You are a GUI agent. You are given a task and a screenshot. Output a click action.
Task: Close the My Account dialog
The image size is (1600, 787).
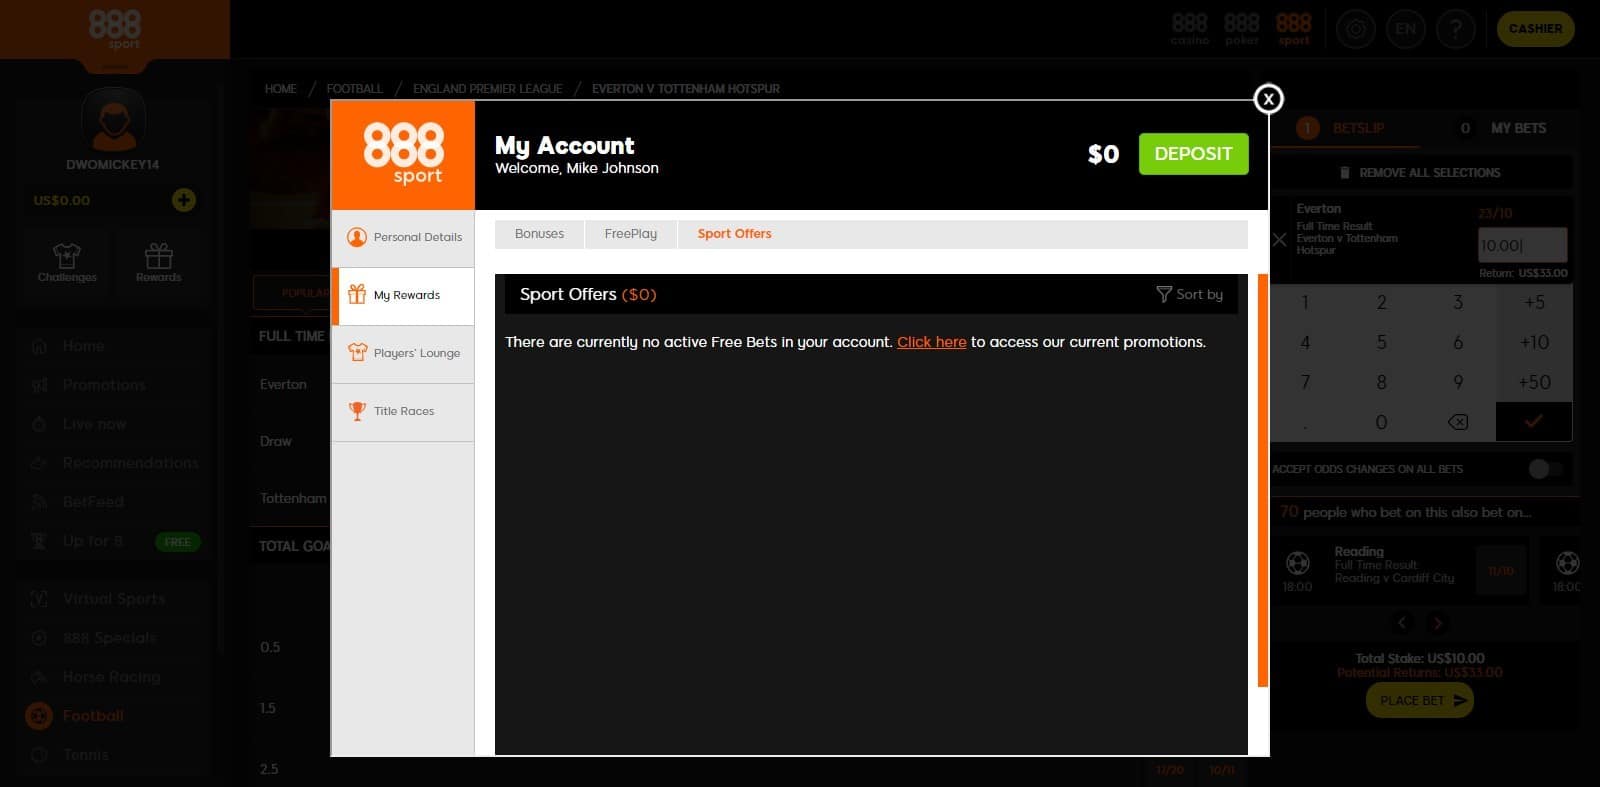tap(1268, 99)
